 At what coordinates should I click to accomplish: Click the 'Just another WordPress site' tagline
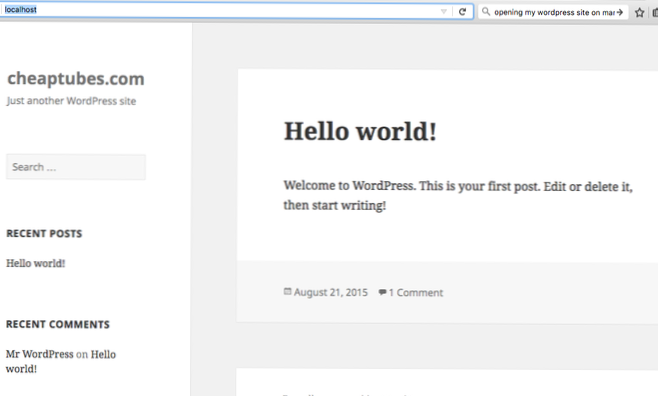tap(71, 101)
